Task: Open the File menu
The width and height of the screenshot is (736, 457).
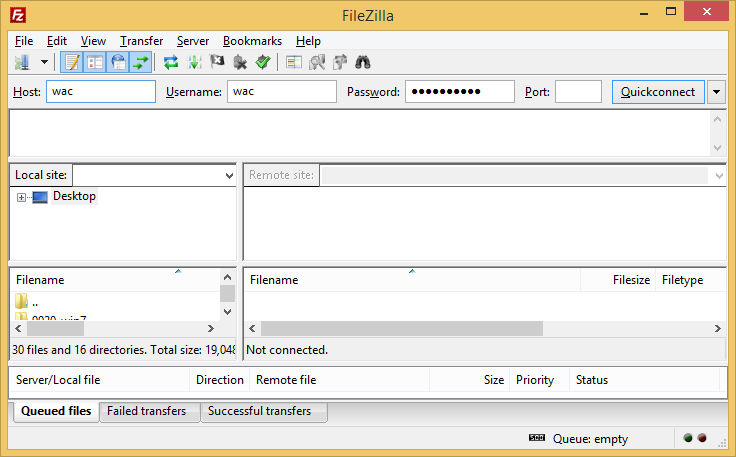Action: pyautogui.click(x=24, y=41)
